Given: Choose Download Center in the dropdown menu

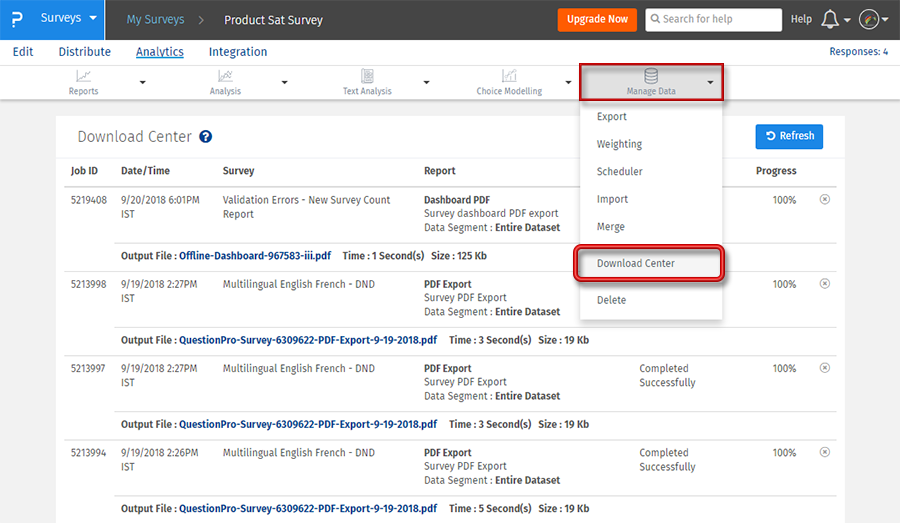Looking at the screenshot, I should (x=636, y=264).
